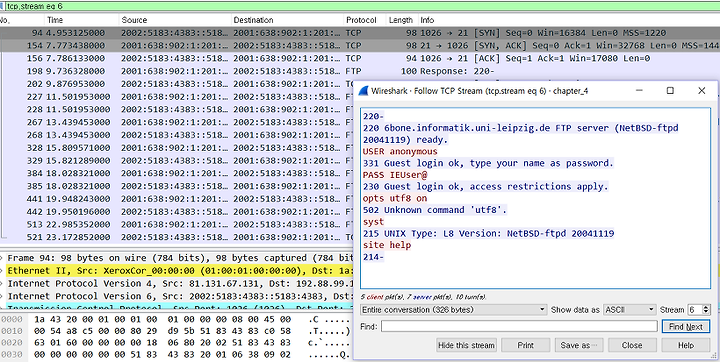Focus the Find text input field
The height and width of the screenshot is (362, 720).
pyautogui.click(x=519, y=326)
